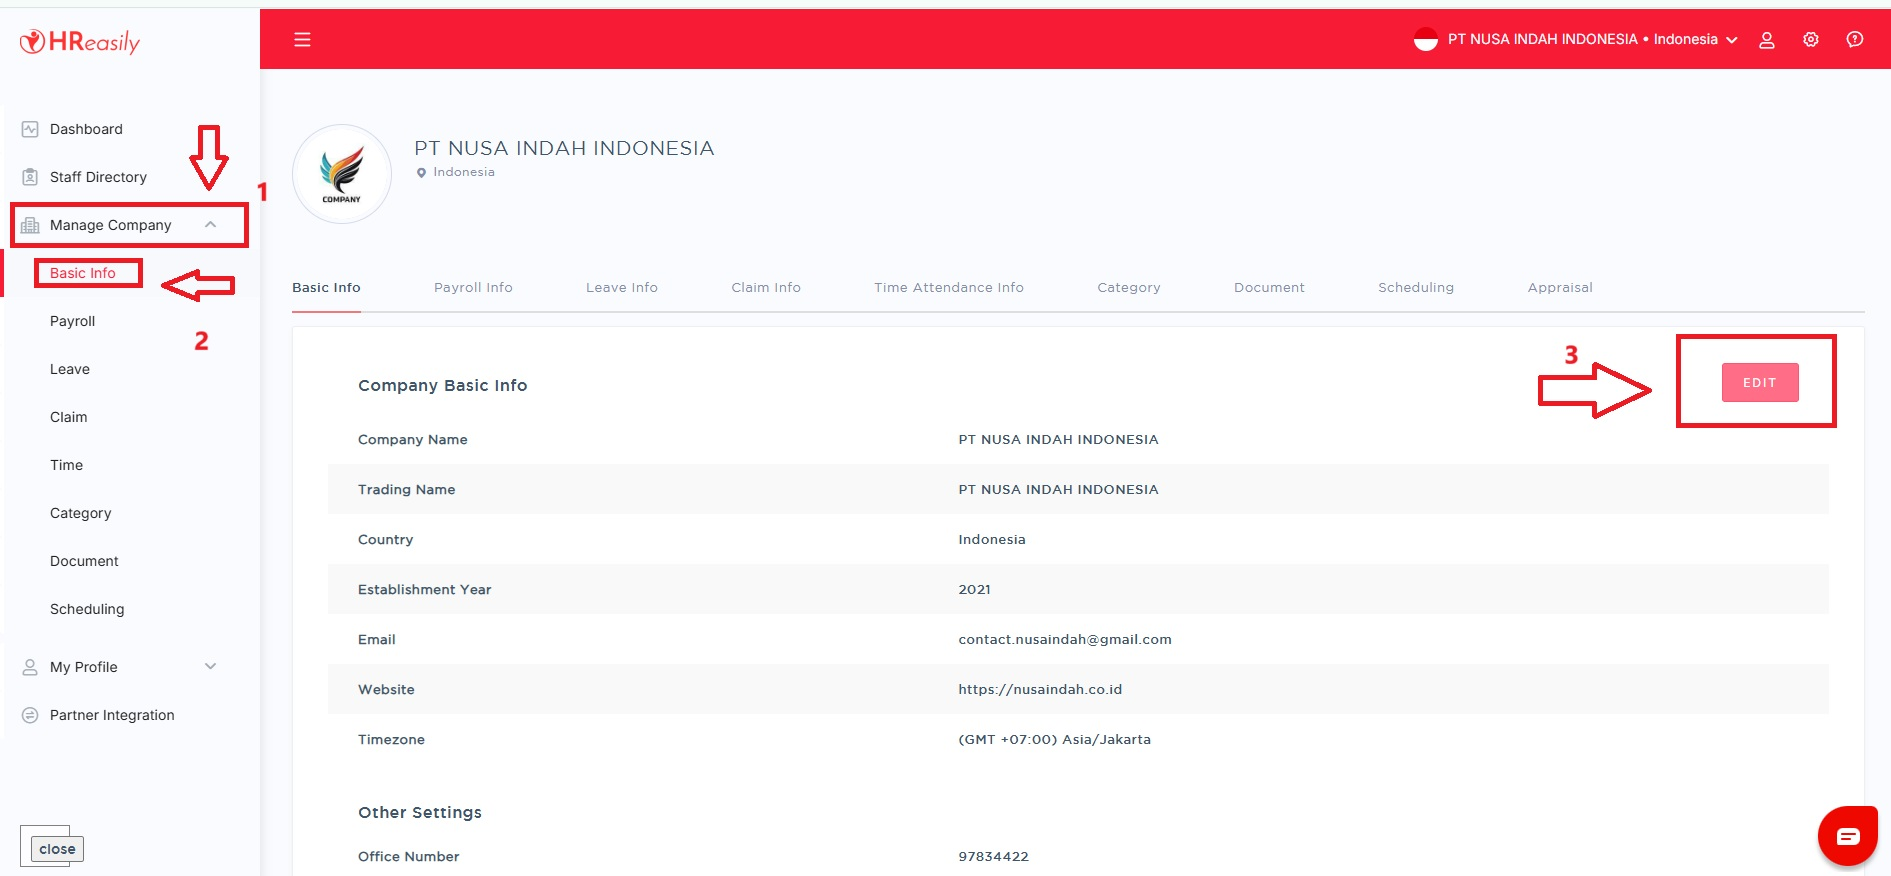Screen dimensions: 1891x876
Task: Open Partner Integration from sidebar
Action: click(112, 715)
